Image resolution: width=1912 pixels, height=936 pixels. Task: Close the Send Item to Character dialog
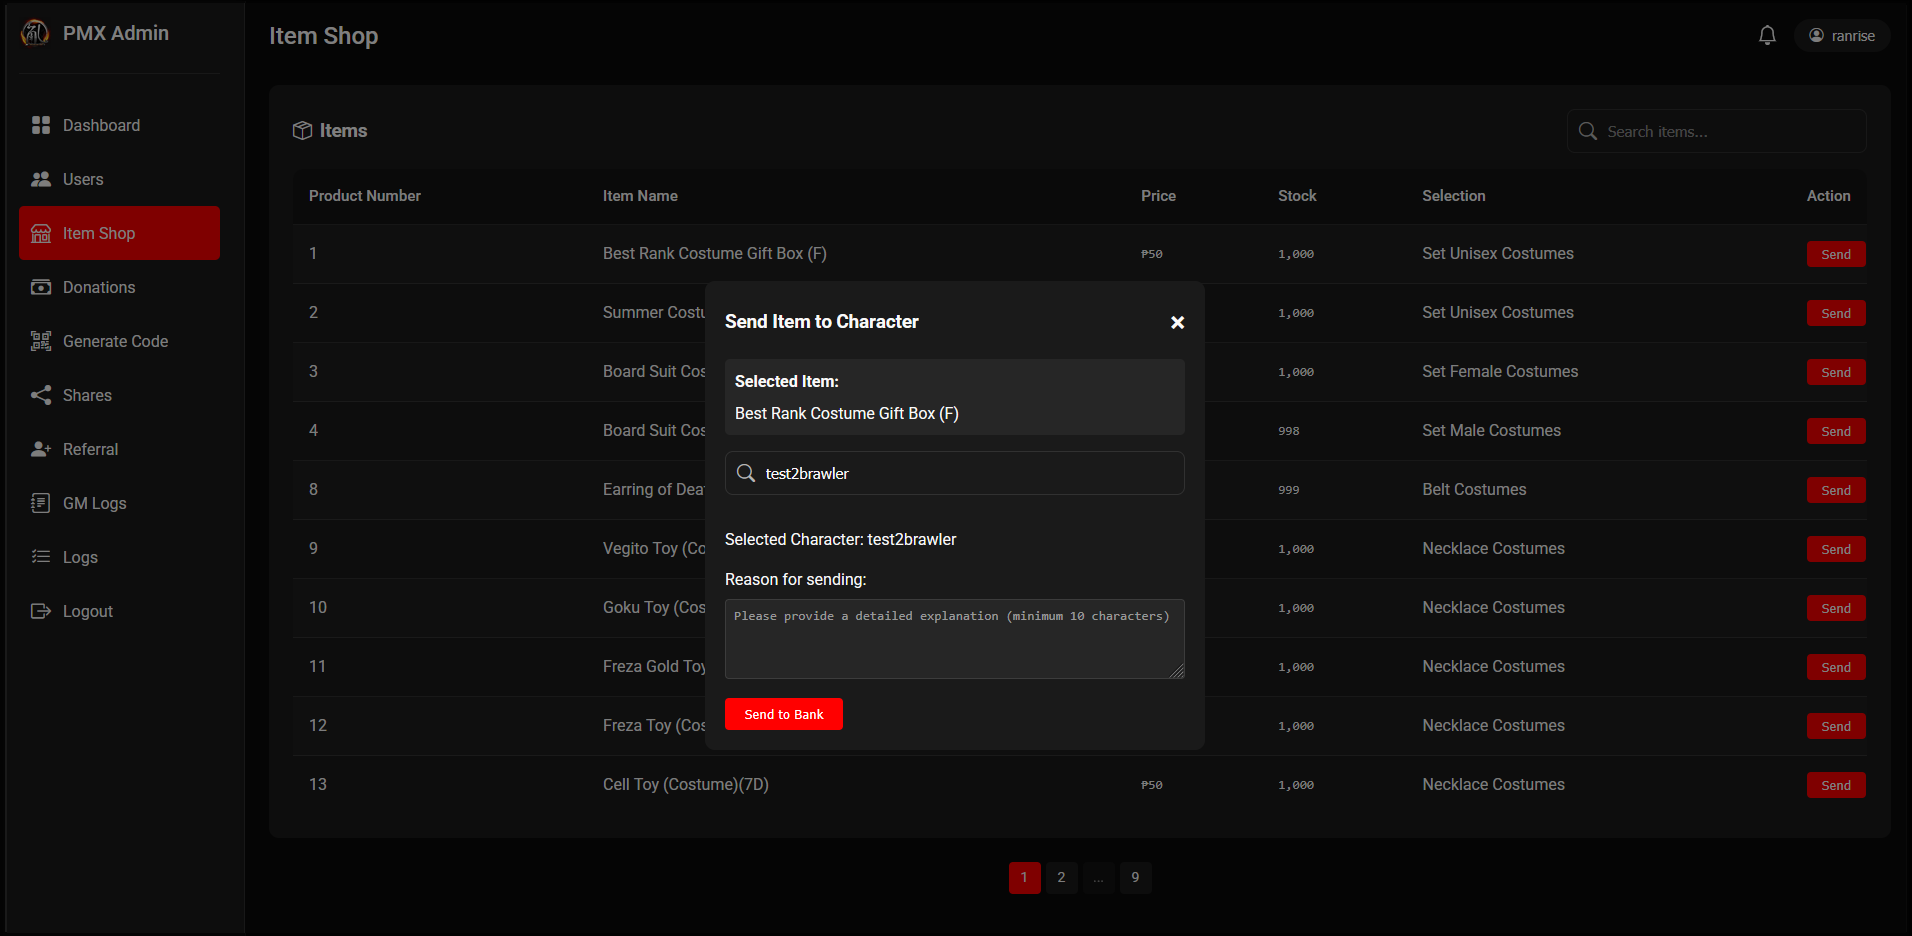coord(1177,322)
